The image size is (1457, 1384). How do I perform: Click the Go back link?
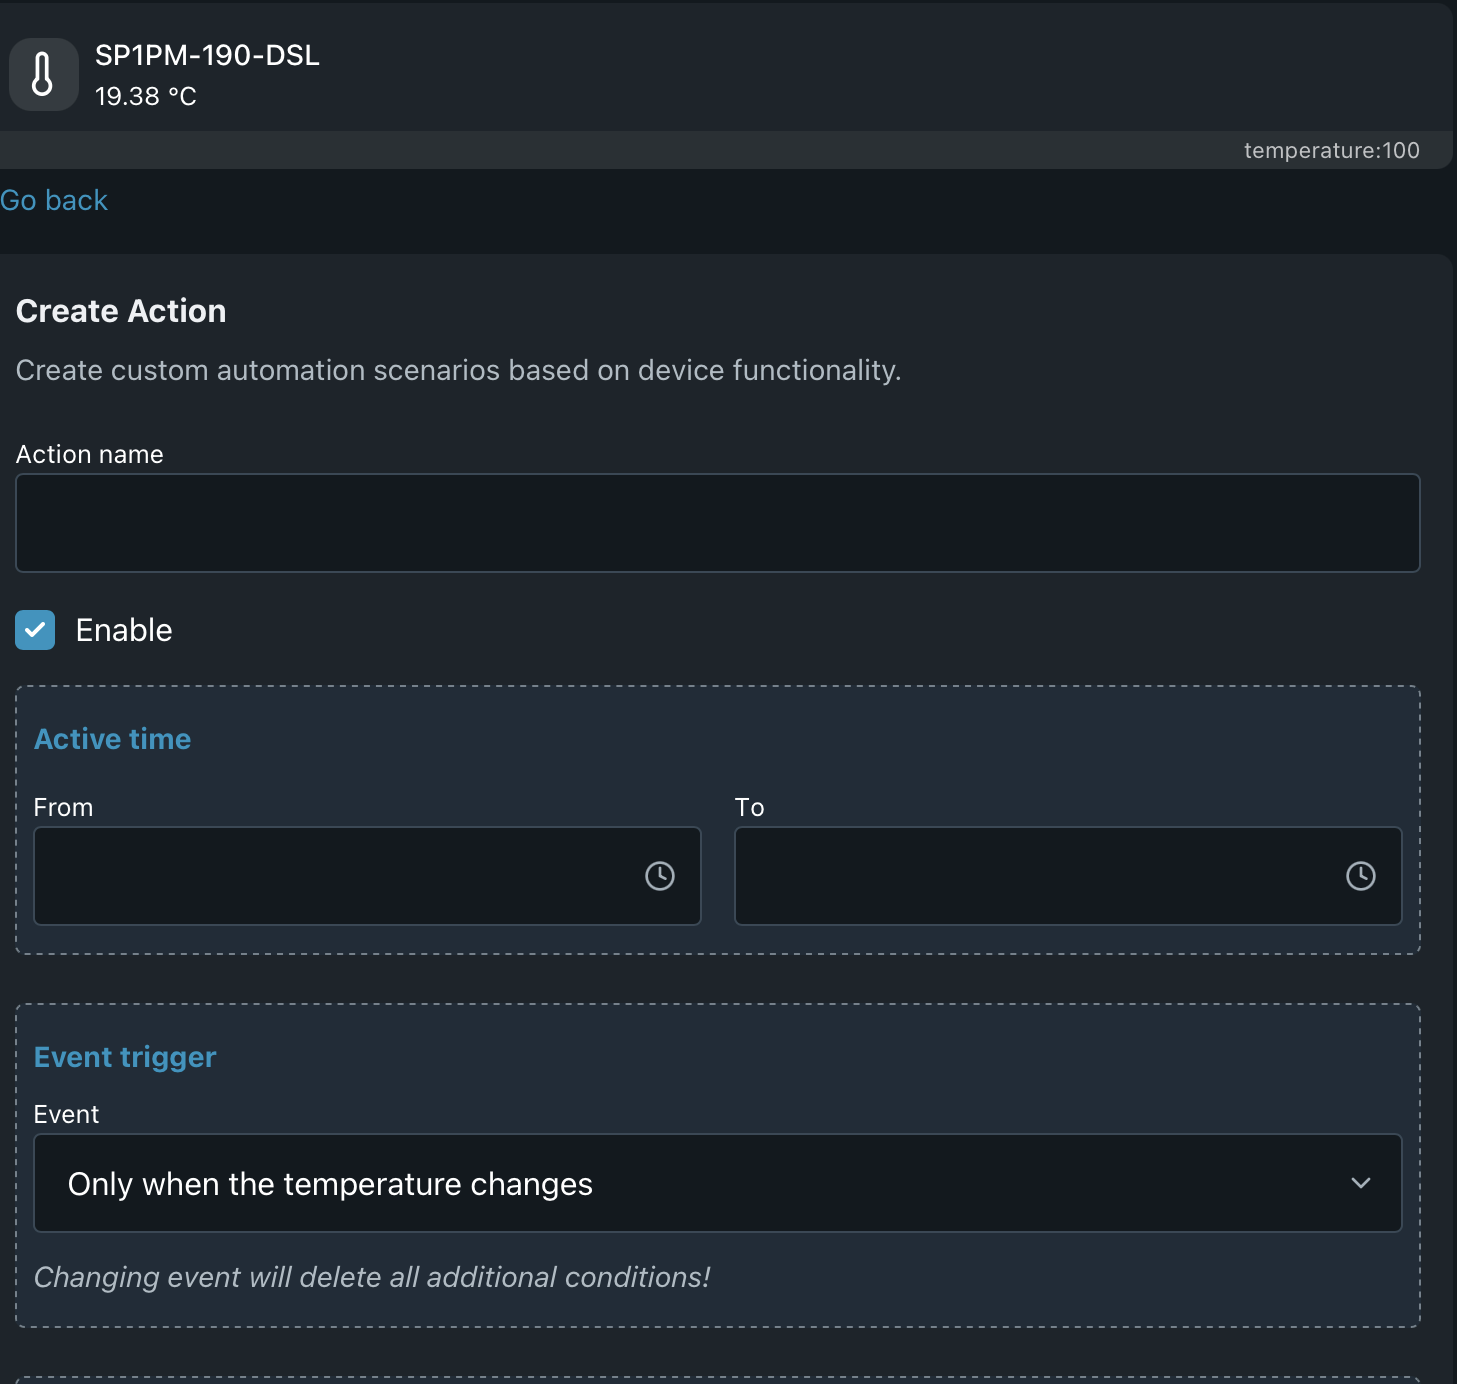pyautogui.click(x=54, y=200)
